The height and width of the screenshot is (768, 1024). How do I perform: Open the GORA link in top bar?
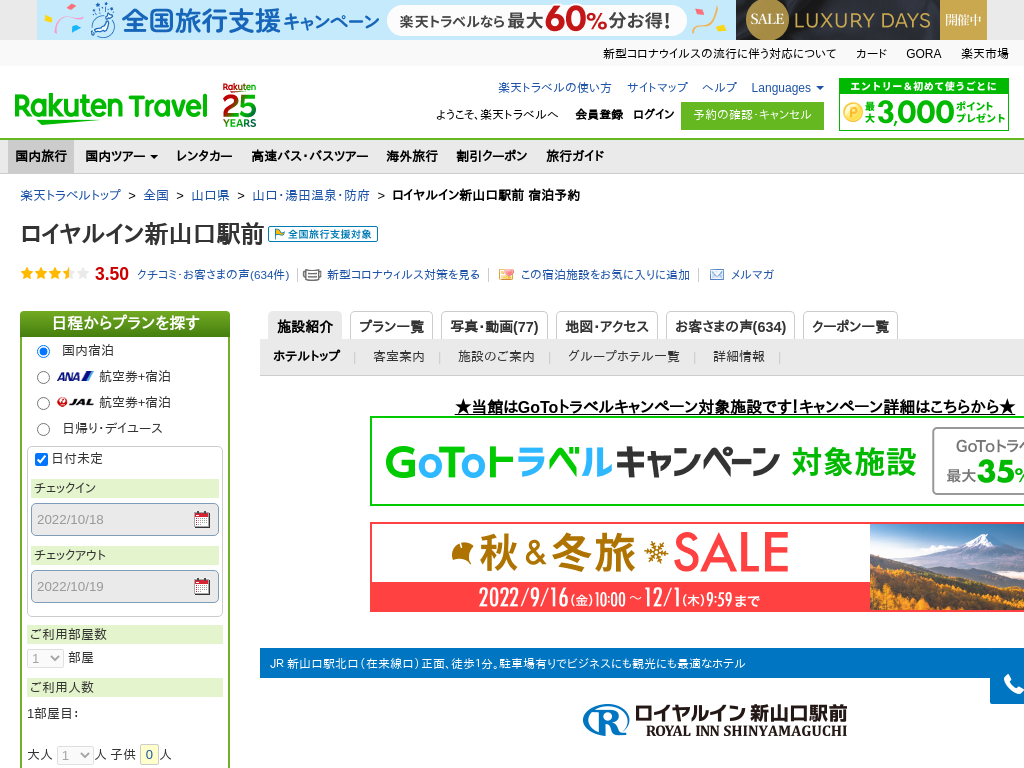pos(923,54)
